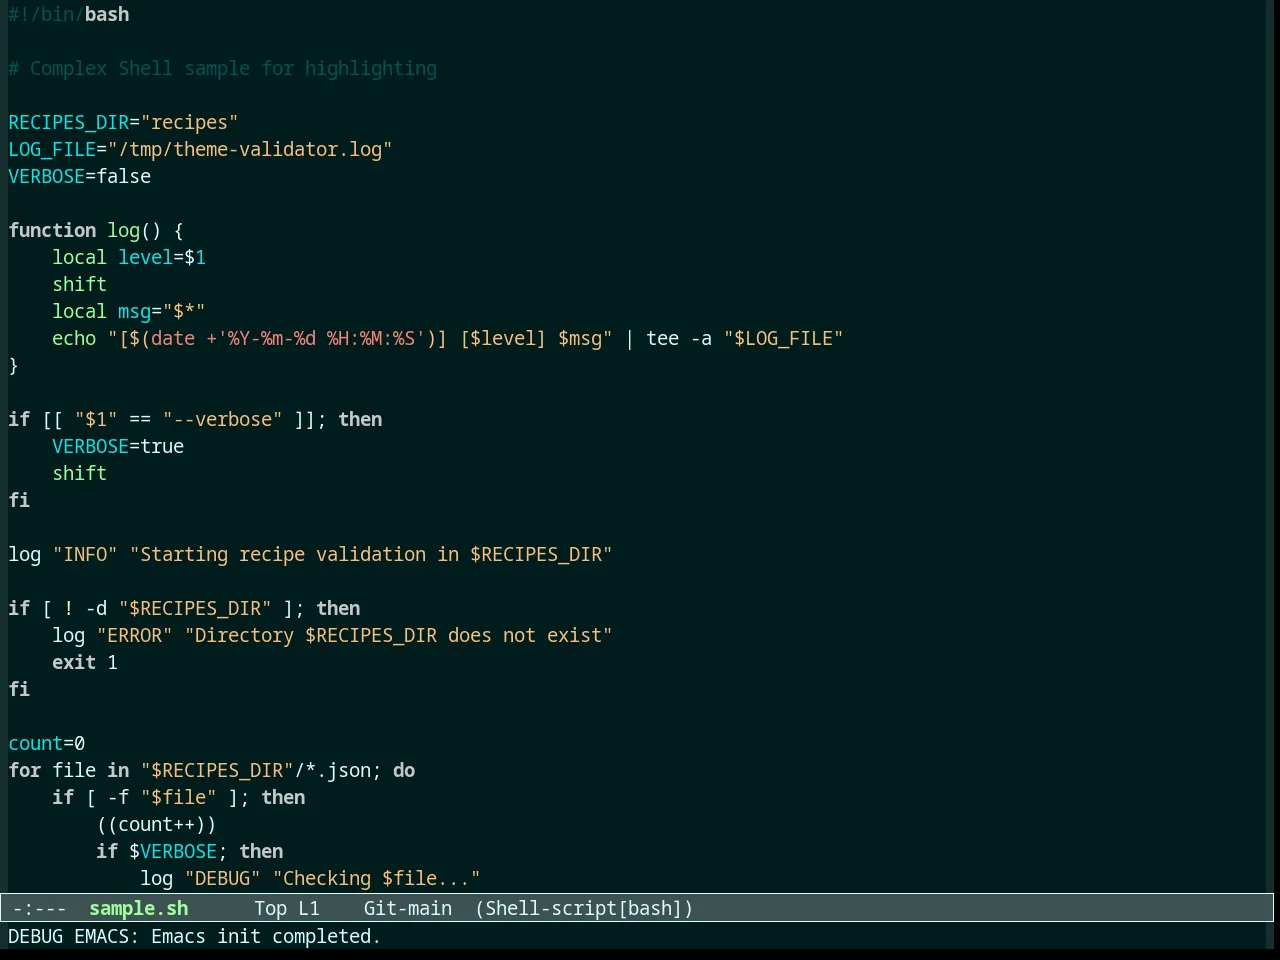Click the sample.sh buffer name in mode line
Viewport: 1280px width, 960px height.
[138, 908]
